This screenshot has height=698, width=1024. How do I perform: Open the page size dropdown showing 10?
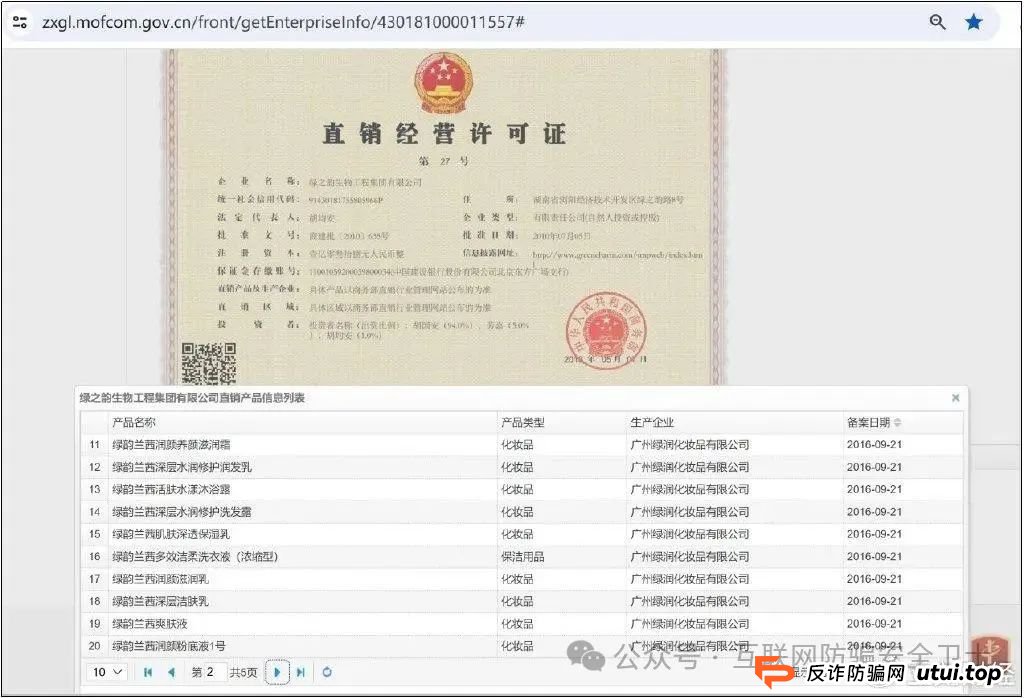coord(106,672)
